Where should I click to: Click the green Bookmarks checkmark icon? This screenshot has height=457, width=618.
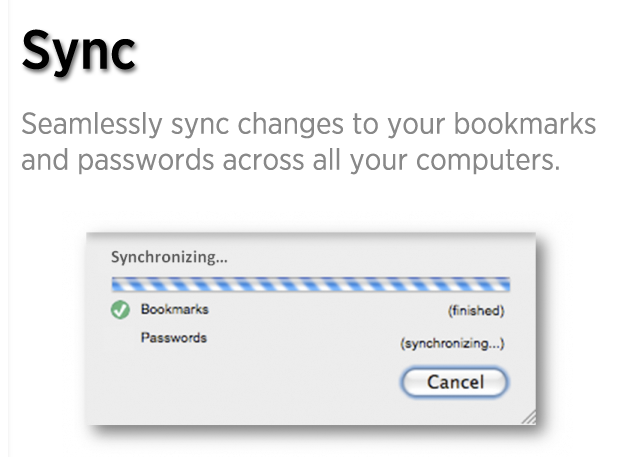[120, 310]
